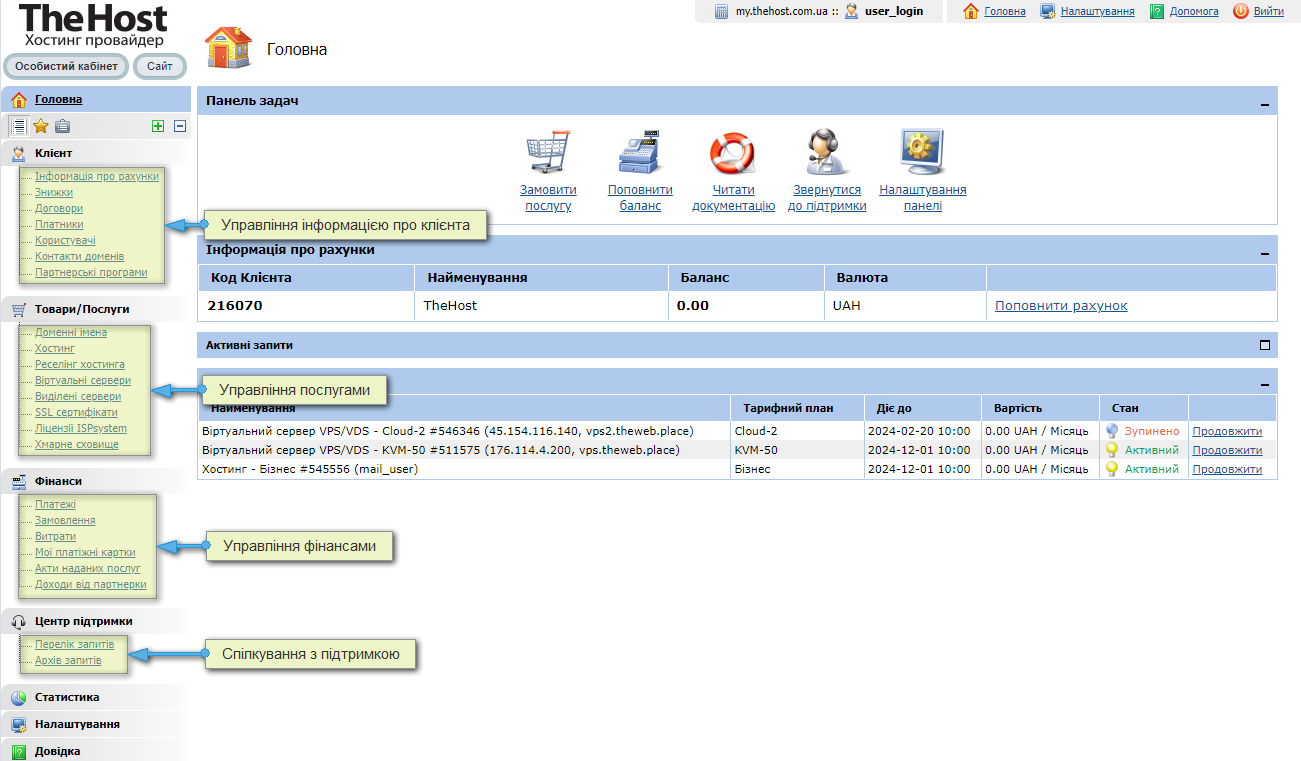The width and height of the screenshot is (1301, 761).
Task: Collapse all menu sections with minus icon
Action: pyautogui.click(x=180, y=126)
